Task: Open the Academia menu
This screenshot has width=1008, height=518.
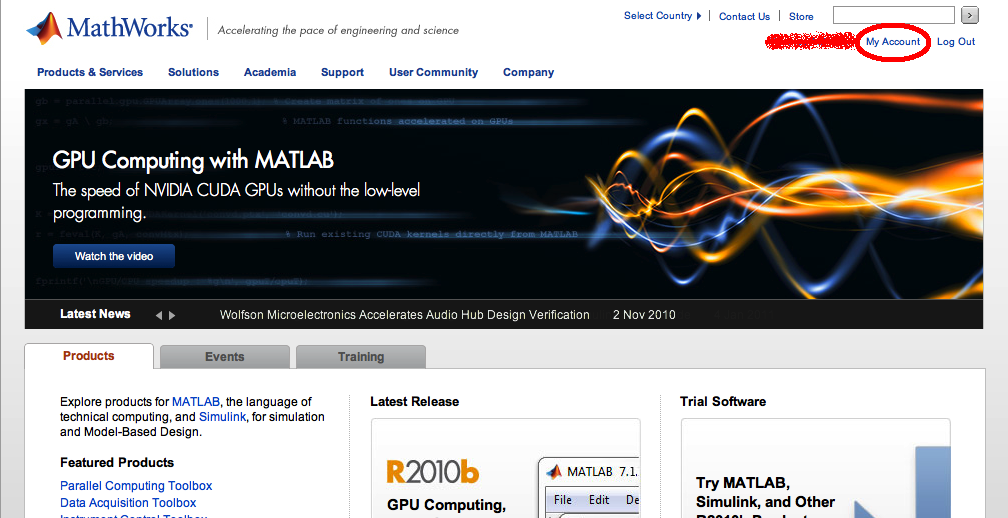Action: (x=270, y=72)
